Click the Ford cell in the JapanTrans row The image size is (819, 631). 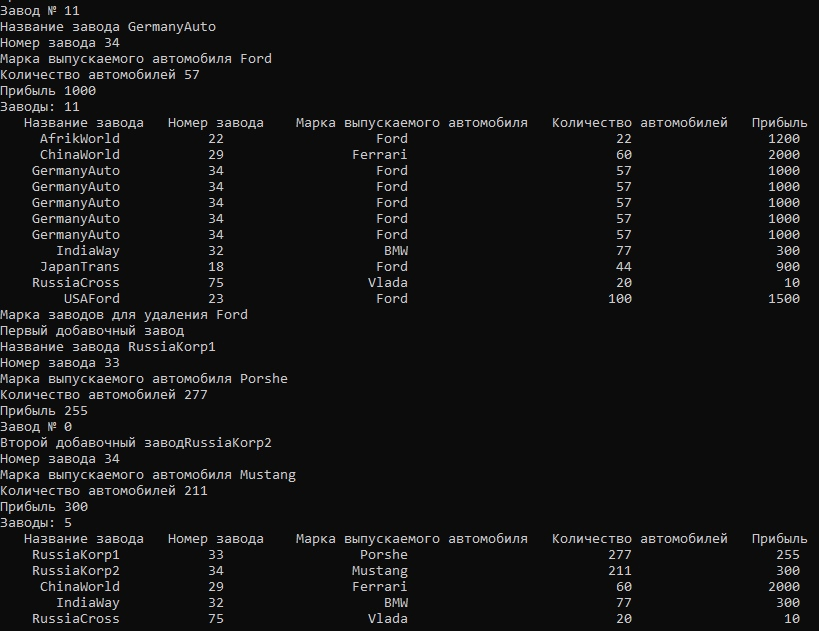coord(392,267)
